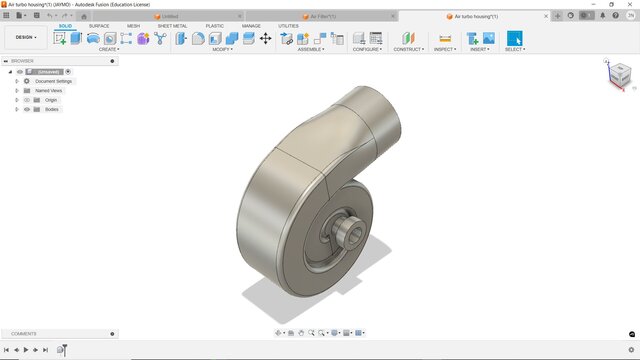Open the Change Parameters table icon
This screenshot has height=360, width=640.
[376, 38]
